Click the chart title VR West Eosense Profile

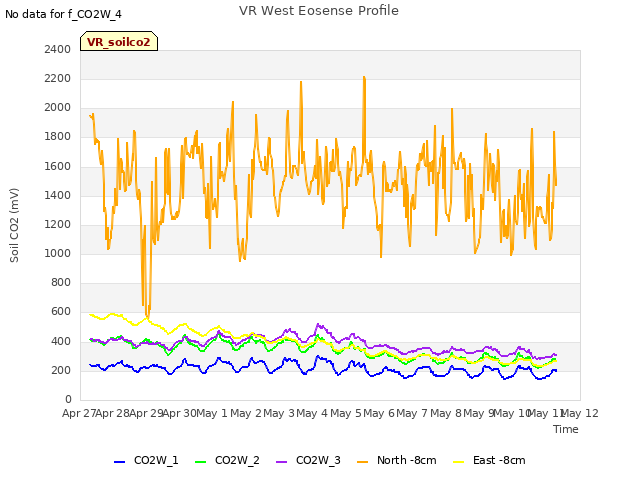click(319, 11)
